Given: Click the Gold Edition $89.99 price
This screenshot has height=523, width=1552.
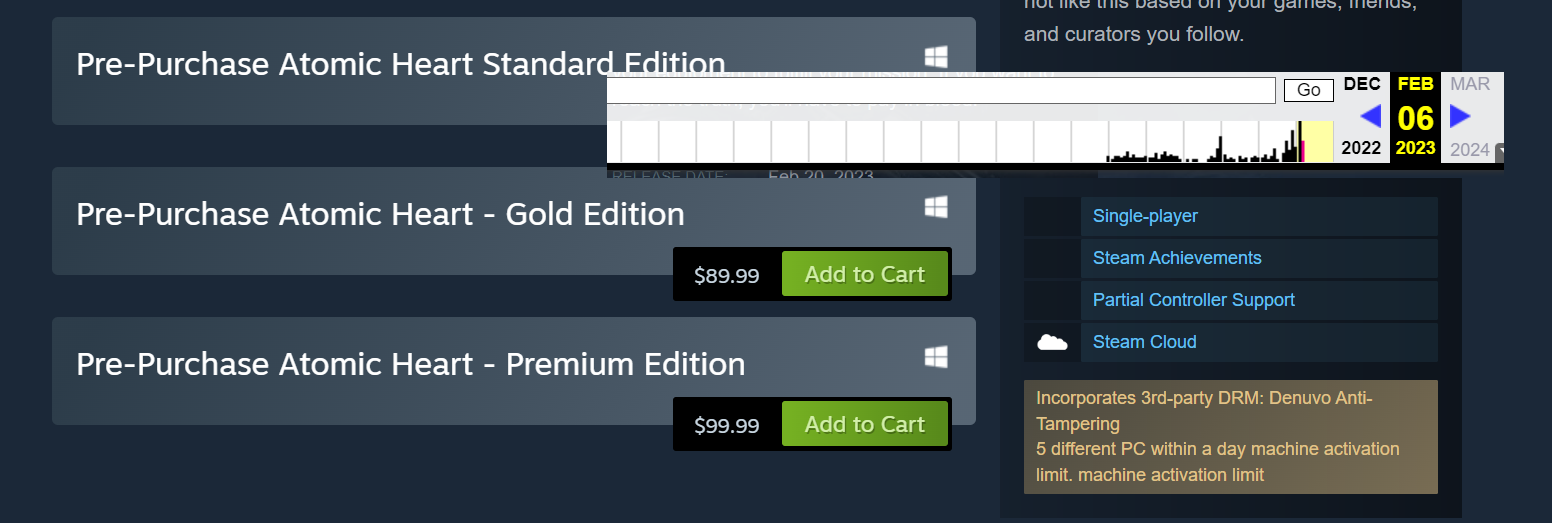Looking at the screenshot, I should click(x=727, y=275).
